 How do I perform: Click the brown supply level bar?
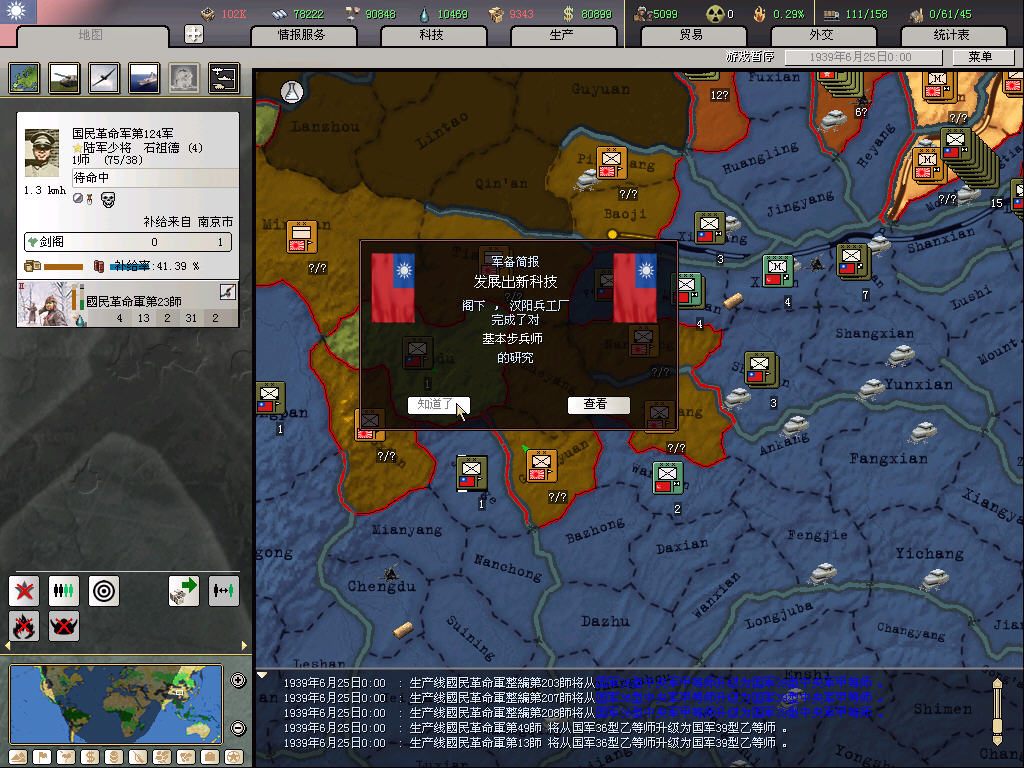pos(63,266)
